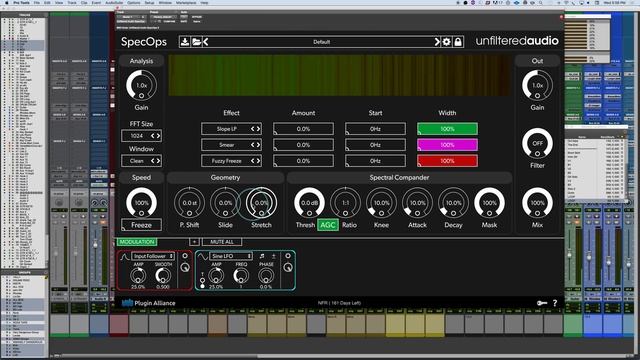This screenshot has height=360, width=640.
Task: Click the Input Follower envelope shape icon
Action: (x=124, y=256)
